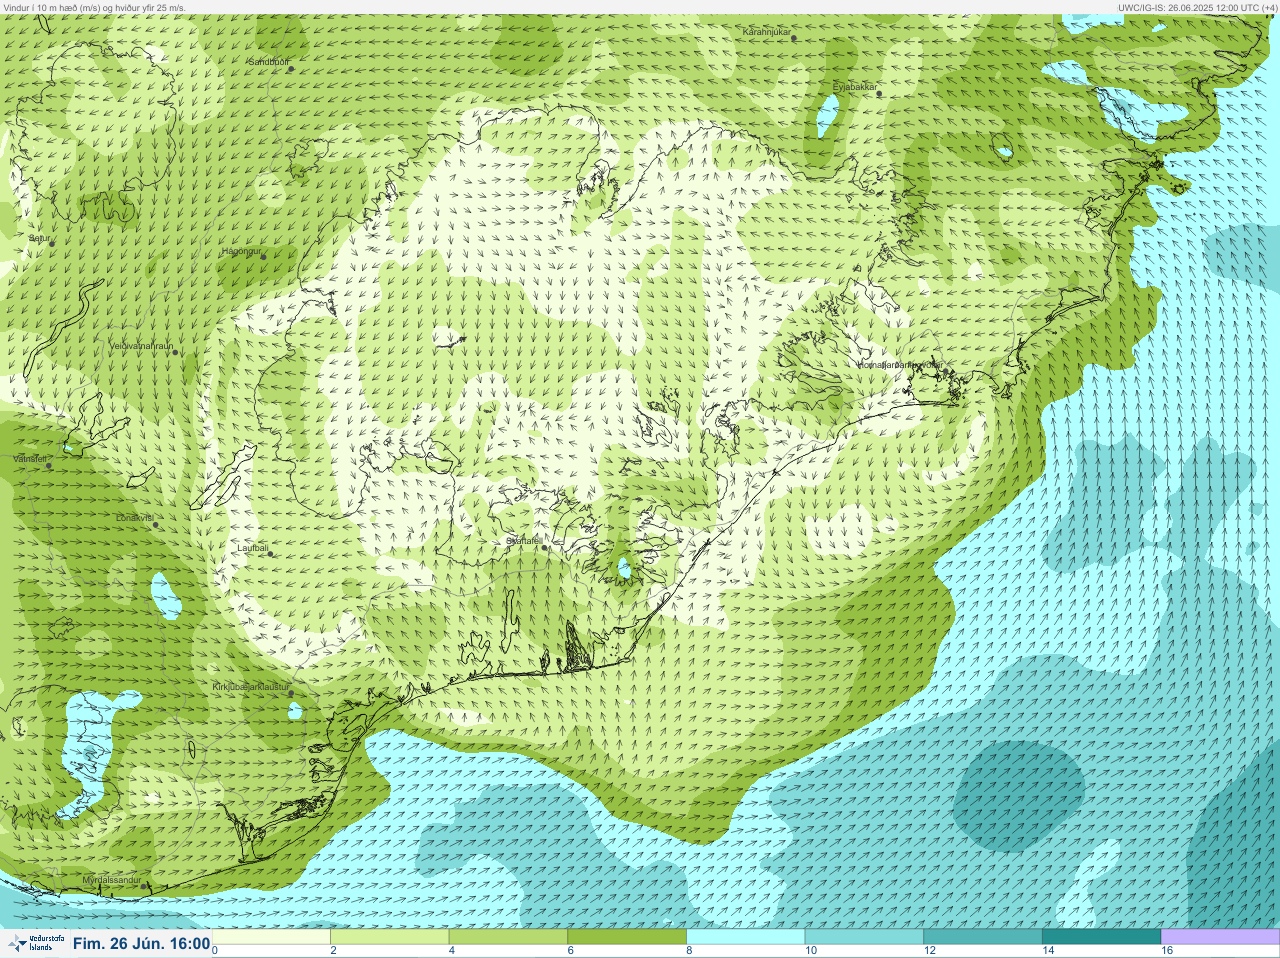Click the Kárahnjúkar station label
Screen dimensions: 1280x958
point(767,32)
